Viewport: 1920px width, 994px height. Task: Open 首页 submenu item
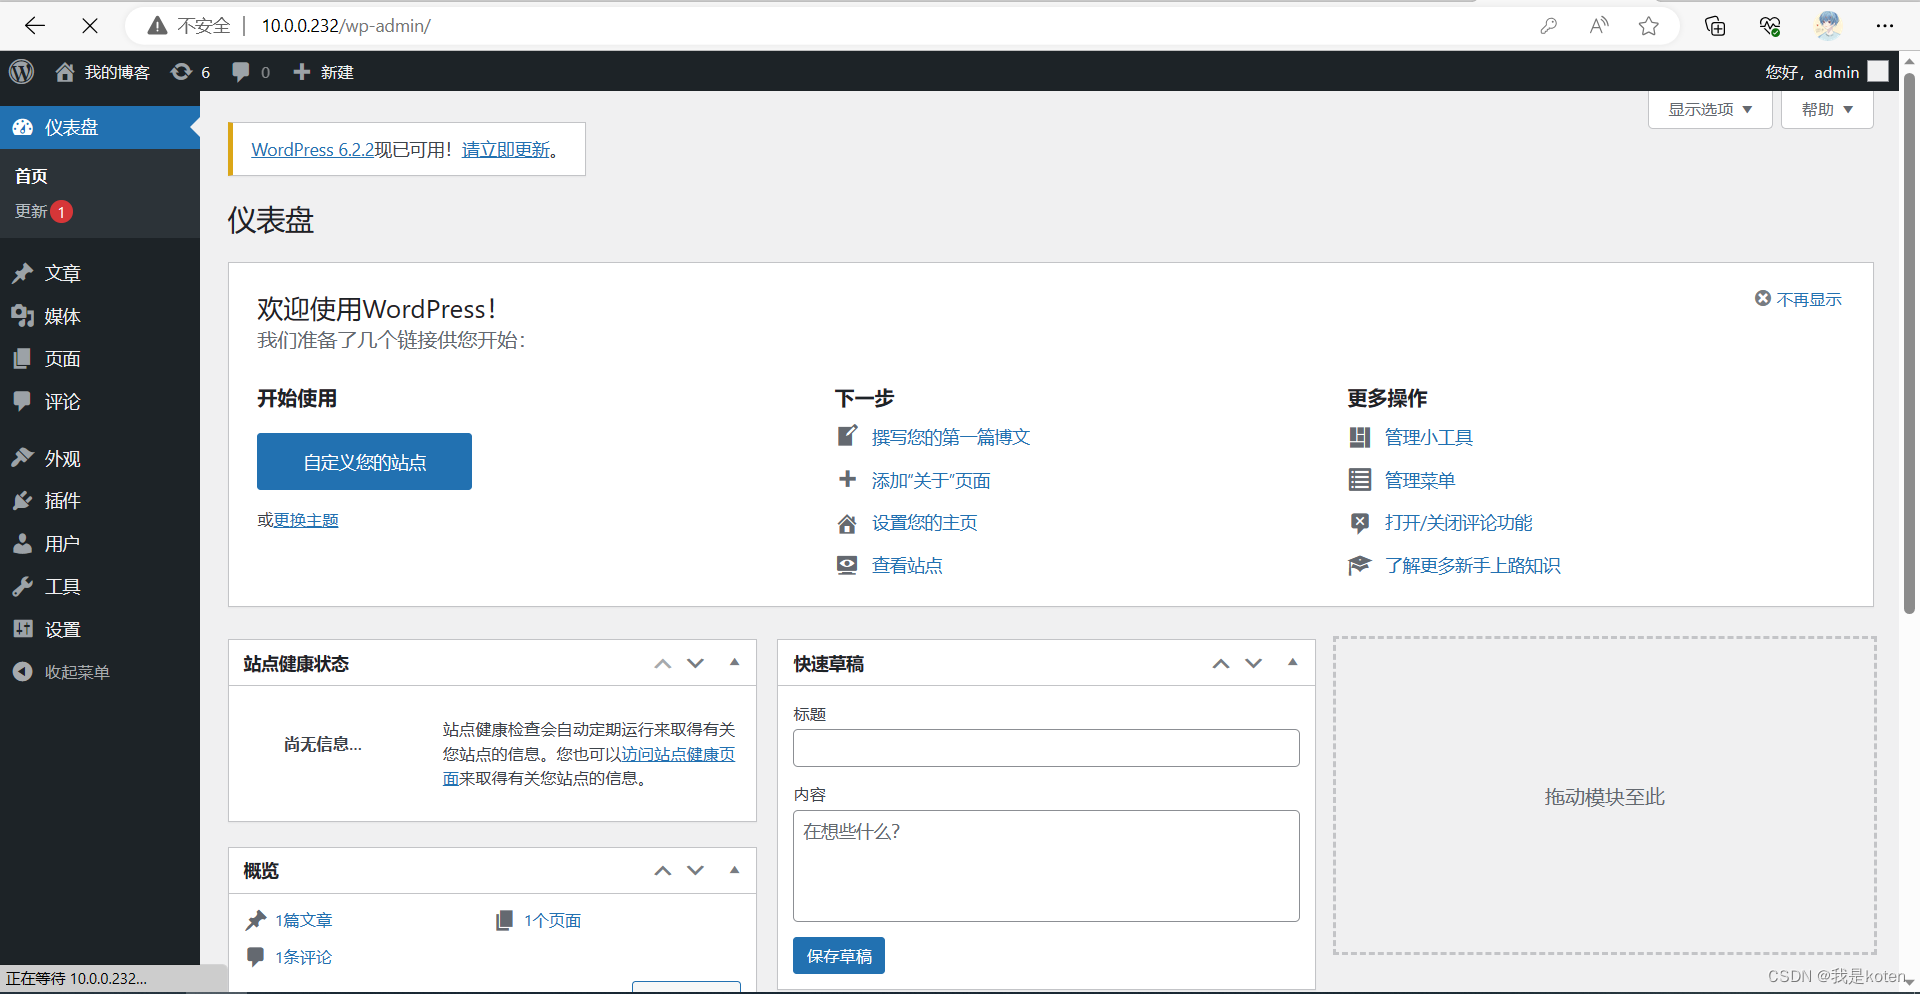click(31, 176)
